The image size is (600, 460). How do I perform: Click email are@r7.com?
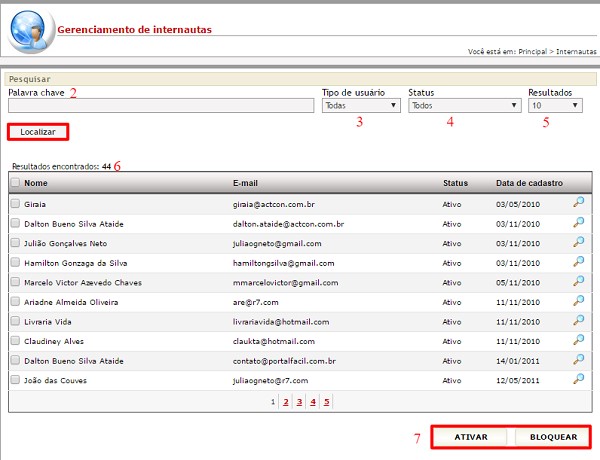tap(256, 302)
